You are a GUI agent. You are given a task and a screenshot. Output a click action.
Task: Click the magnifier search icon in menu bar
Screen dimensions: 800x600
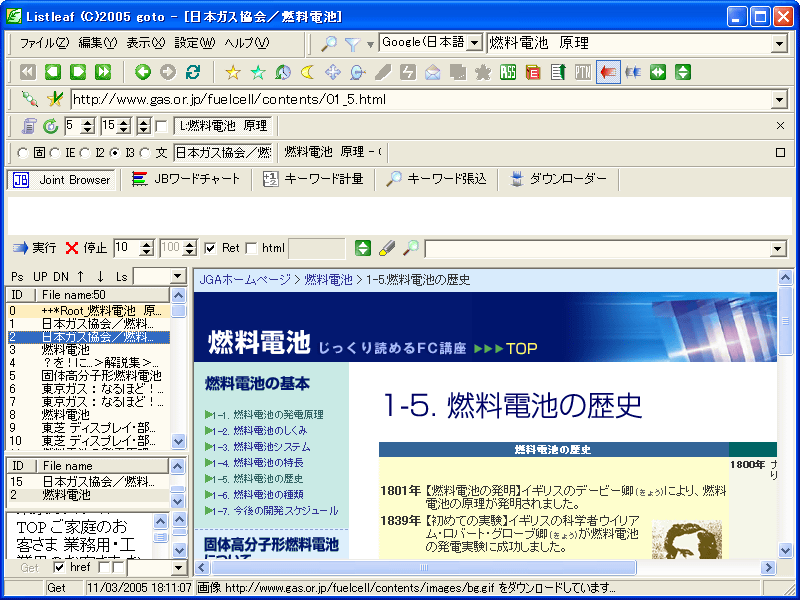tap(329, 44)
